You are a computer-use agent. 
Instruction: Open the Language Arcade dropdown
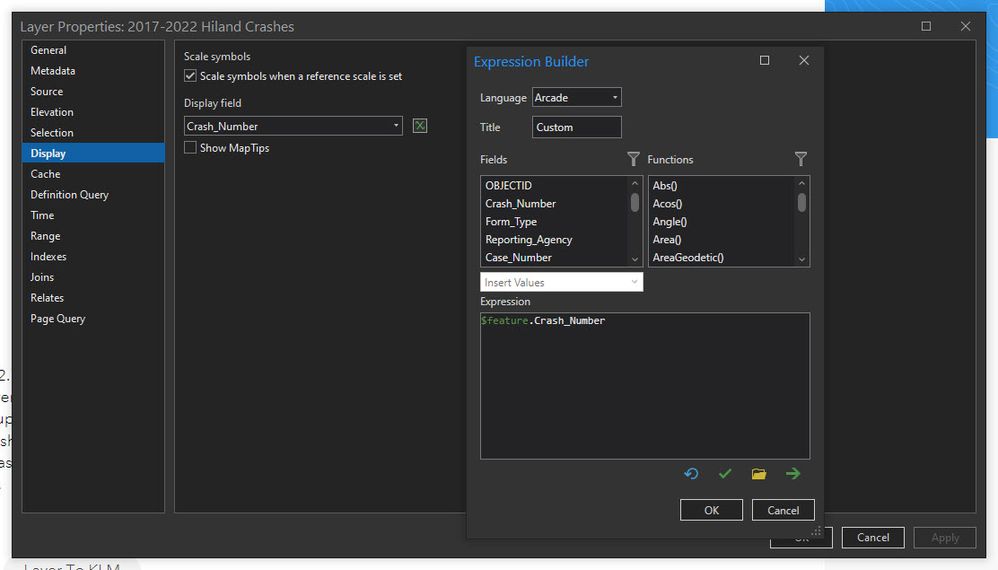click(x=577, y=97)
